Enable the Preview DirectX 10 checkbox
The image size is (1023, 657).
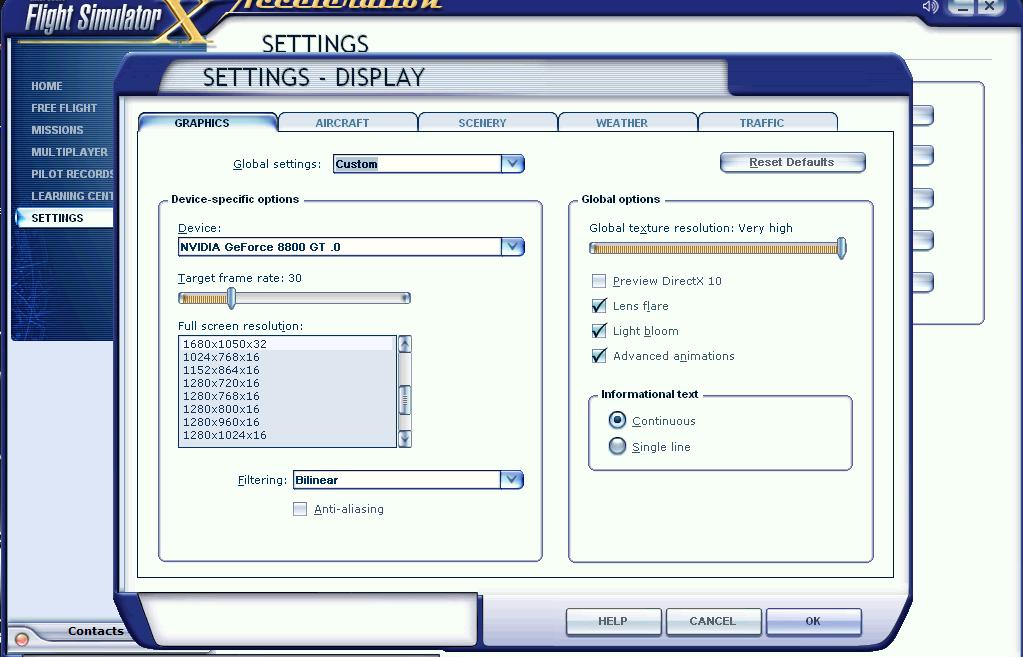pos(599,281)
